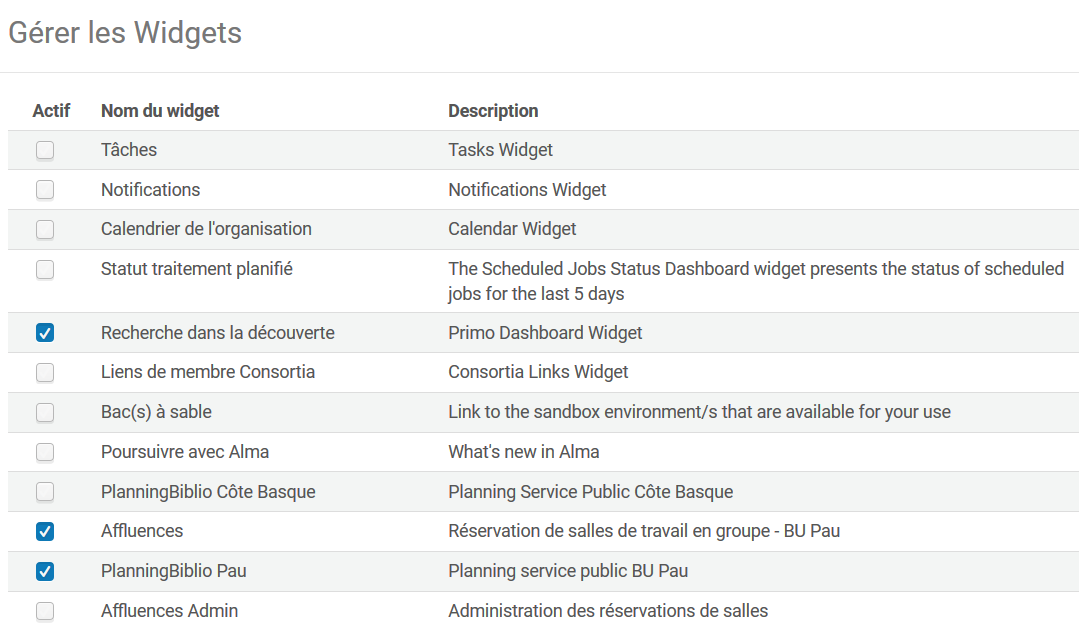This screenshot has width=1079, height=642.
Task: Check the Poursuivre avec Alma box
Action: [x=45, y=452]
